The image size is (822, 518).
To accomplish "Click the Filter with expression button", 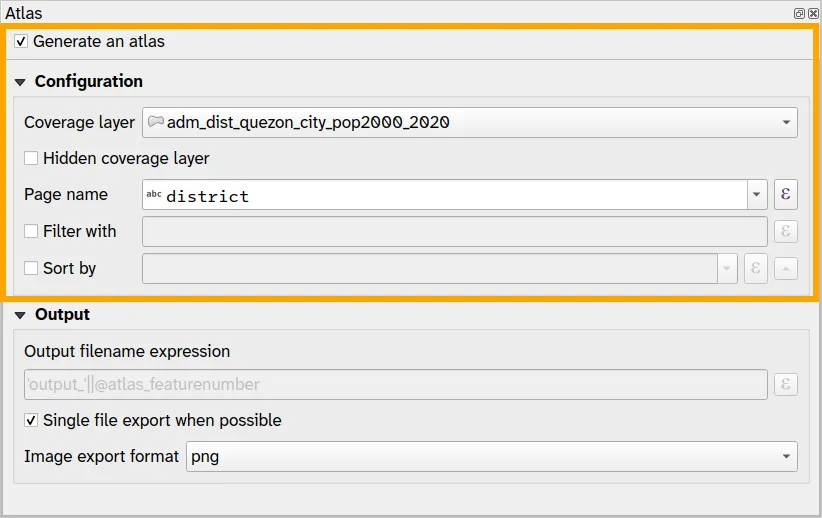I will pos(785,231).
